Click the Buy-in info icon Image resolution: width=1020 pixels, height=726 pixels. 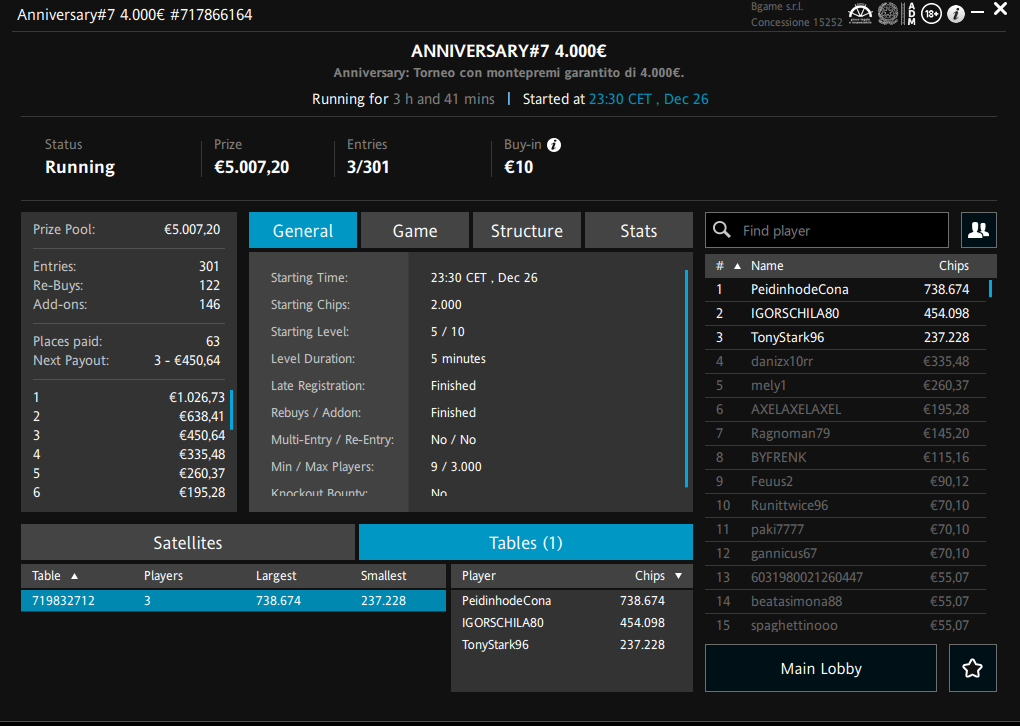coord(554,145)
